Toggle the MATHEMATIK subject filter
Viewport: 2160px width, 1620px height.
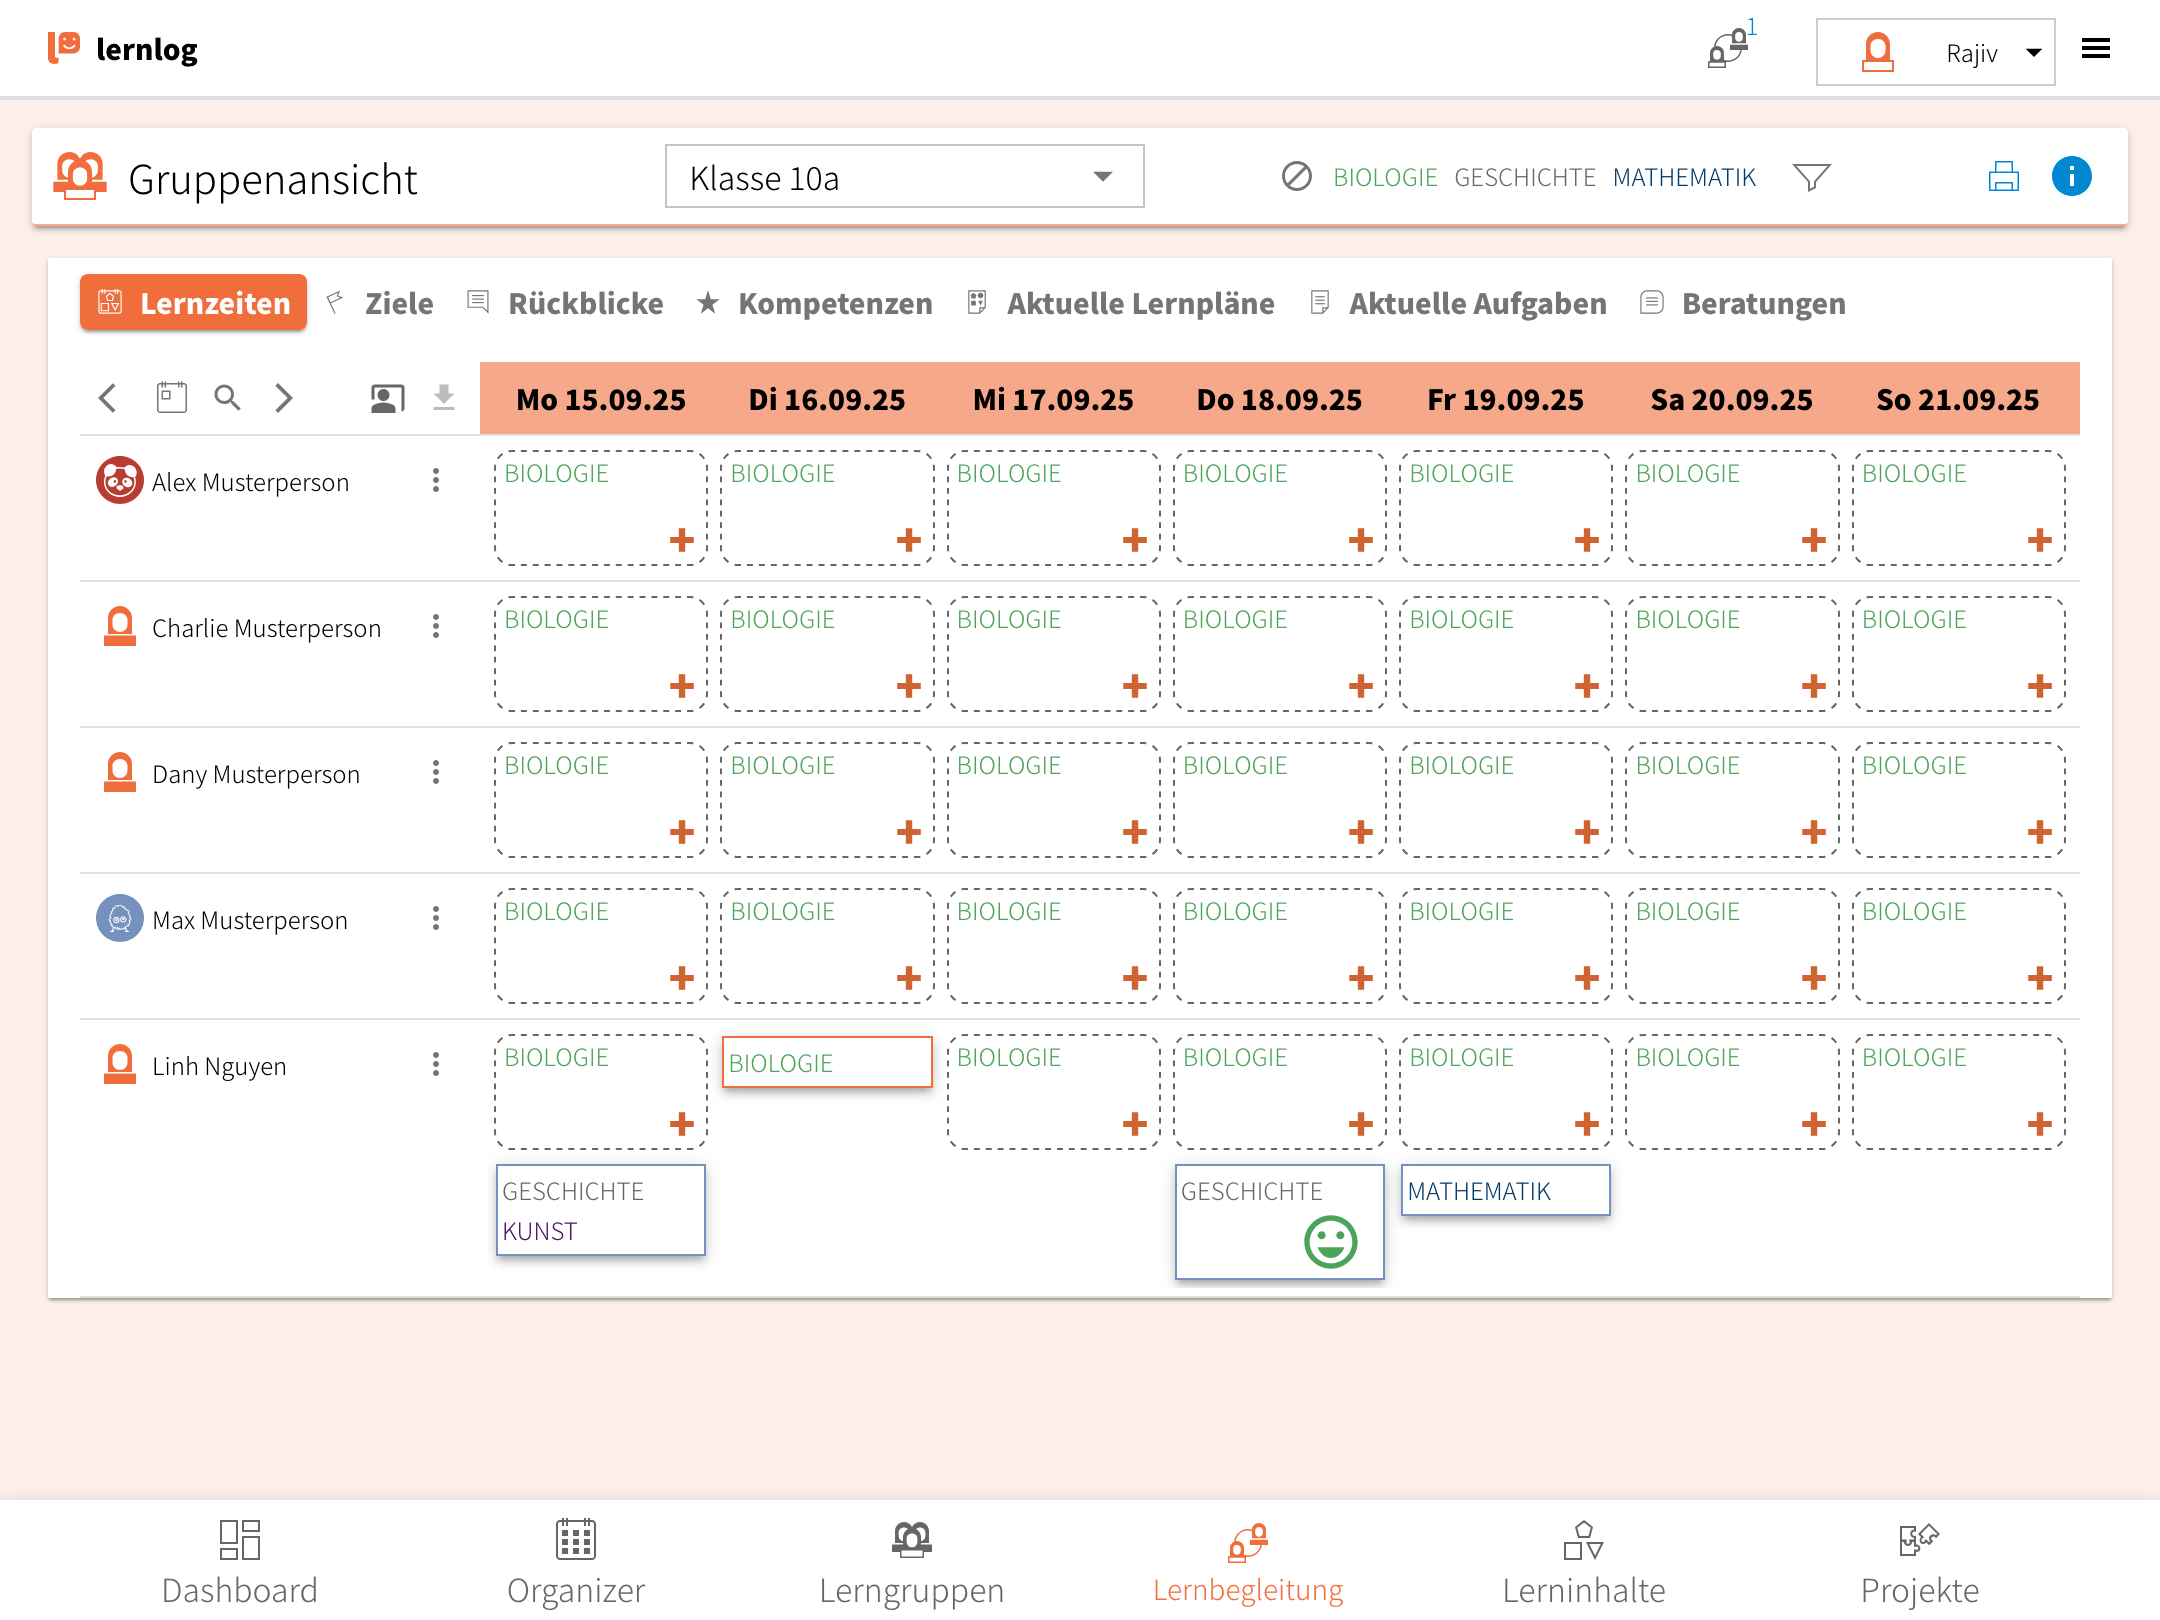click(1684, 177)
